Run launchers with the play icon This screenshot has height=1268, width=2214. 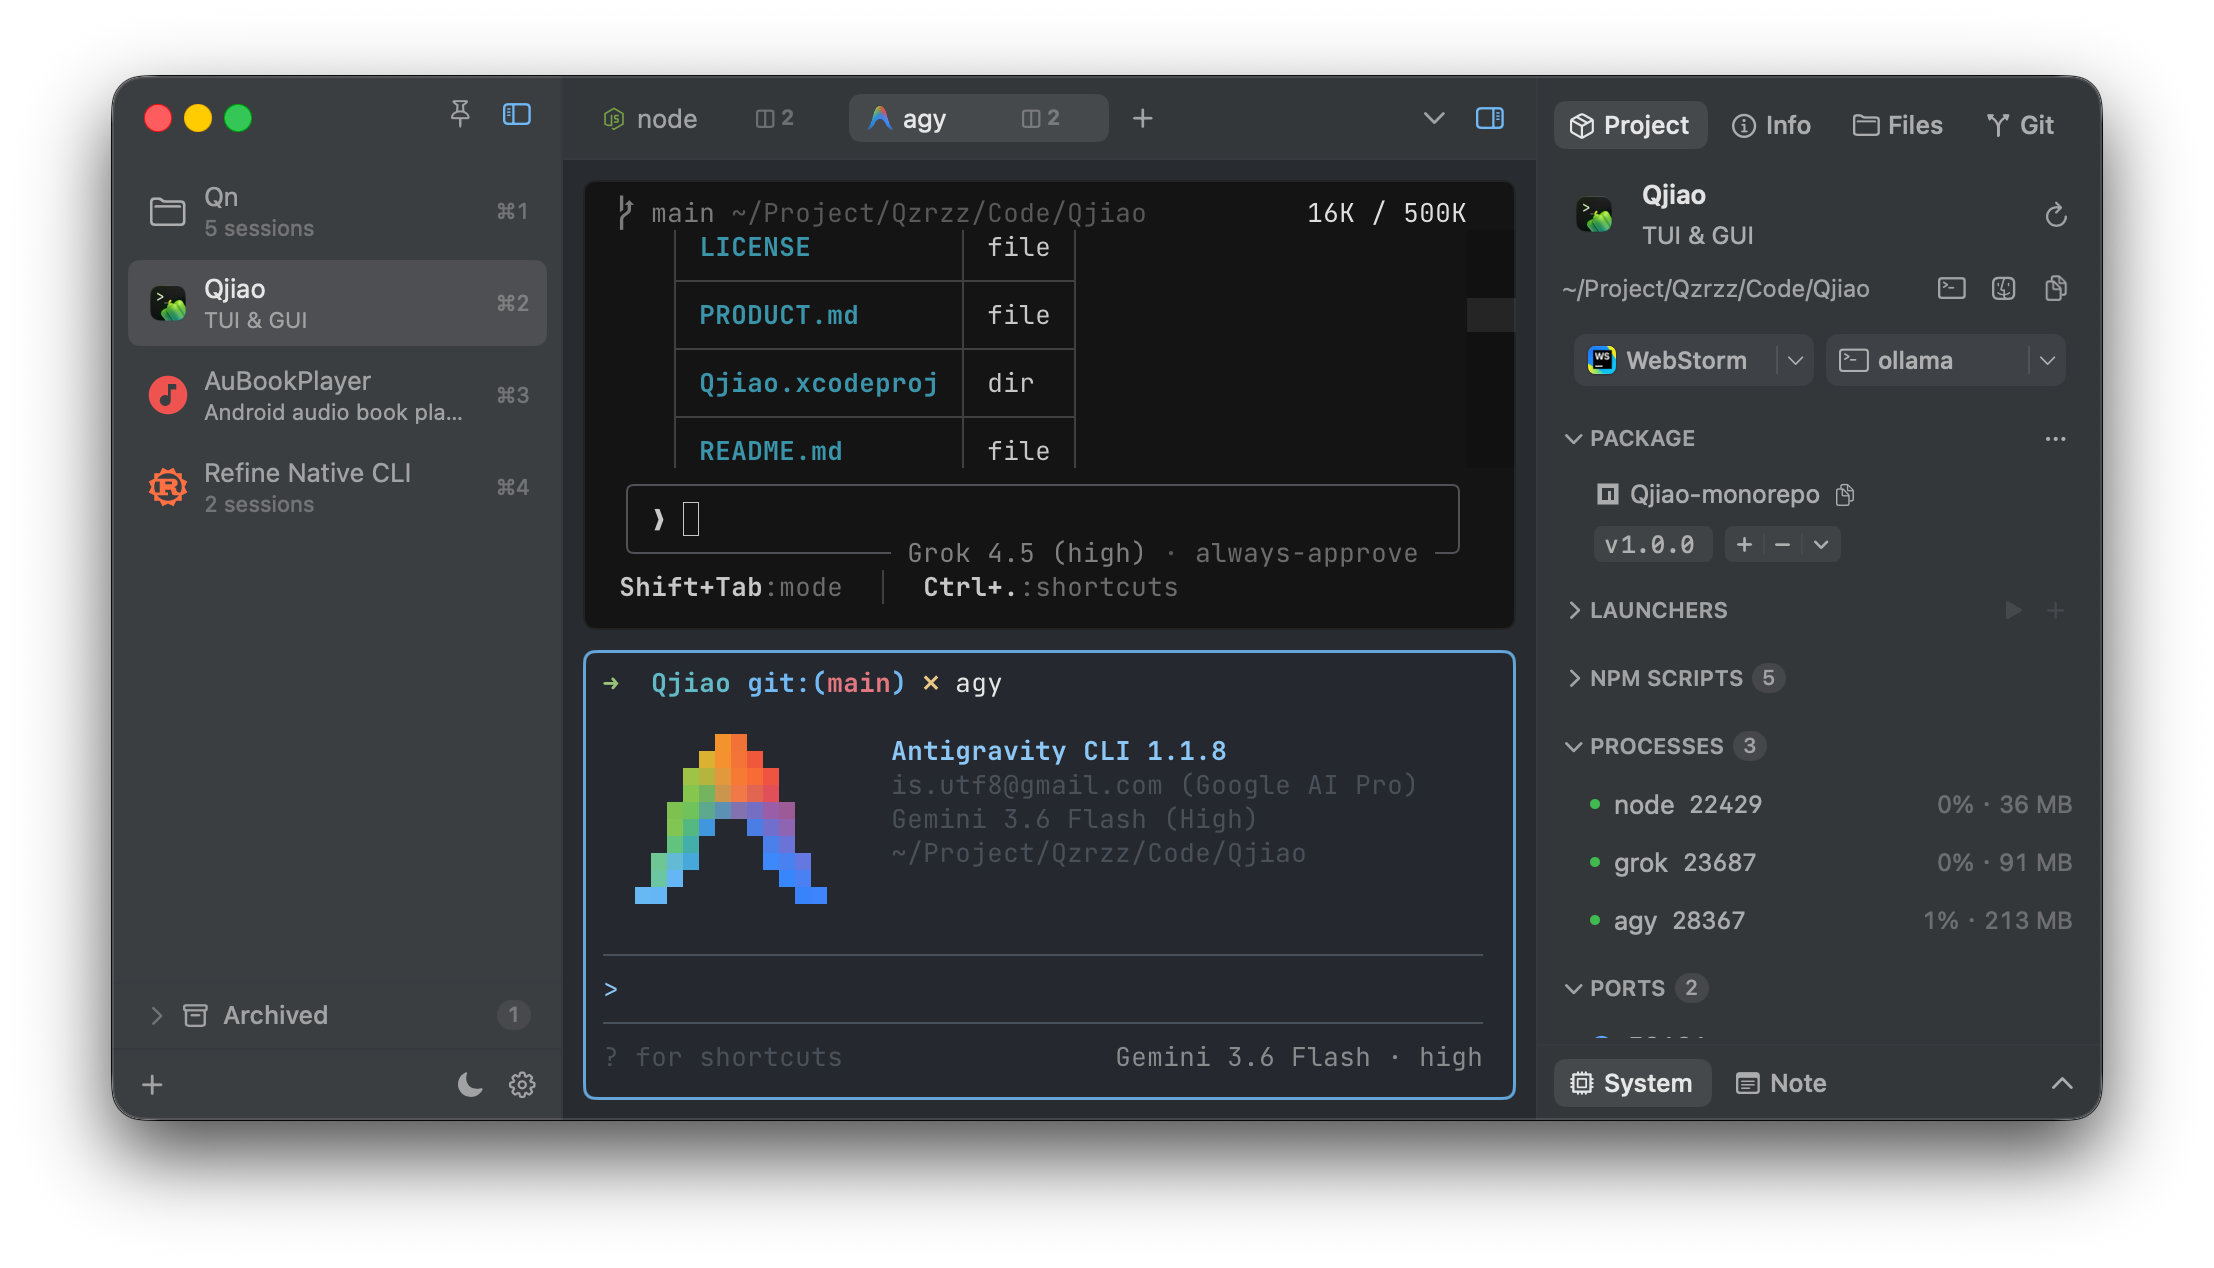(x=2013, y=610)
